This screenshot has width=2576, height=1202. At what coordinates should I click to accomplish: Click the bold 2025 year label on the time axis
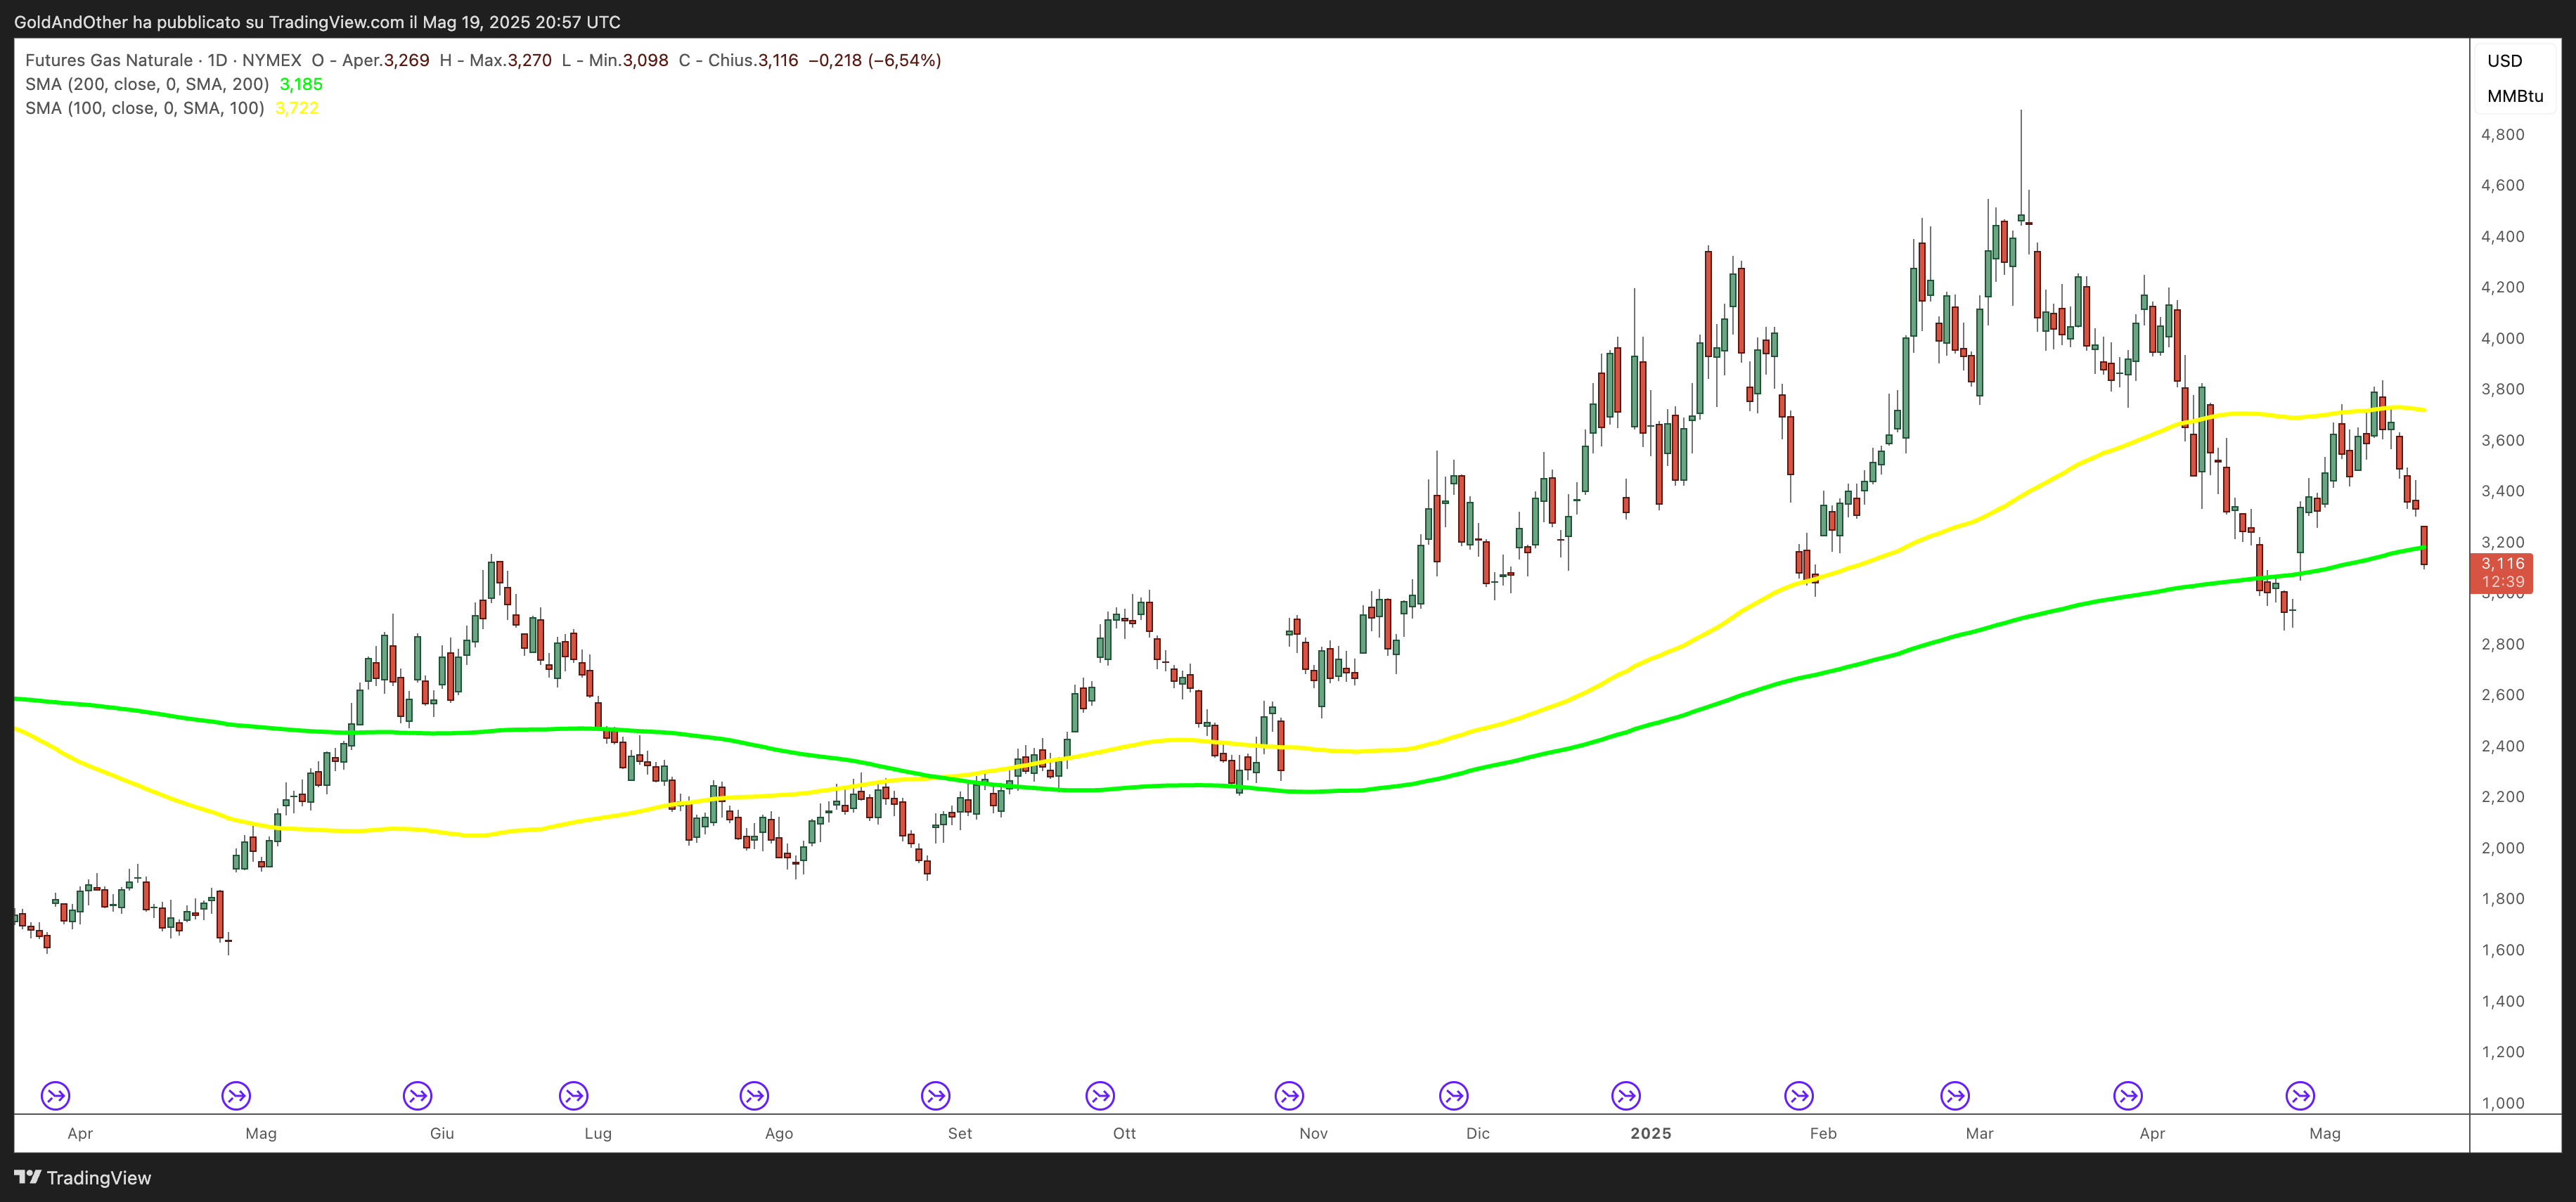1651,1133
